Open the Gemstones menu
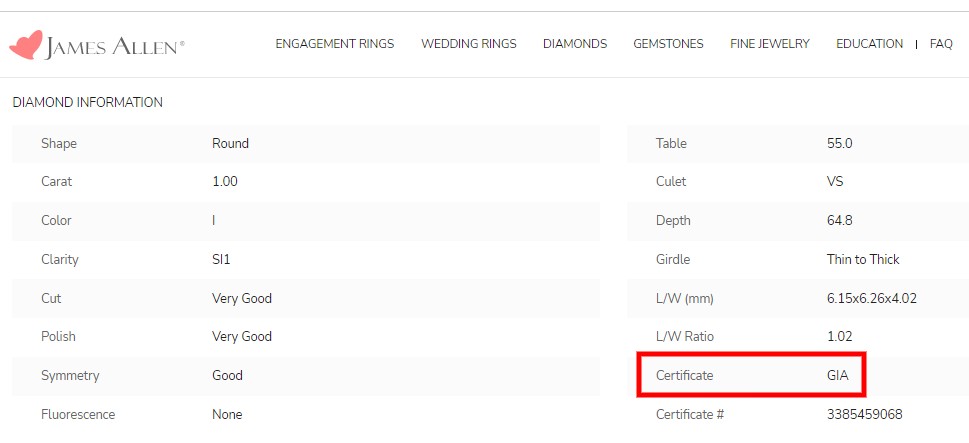The height and width of the screenshot is (443, 969). point(668,44)
